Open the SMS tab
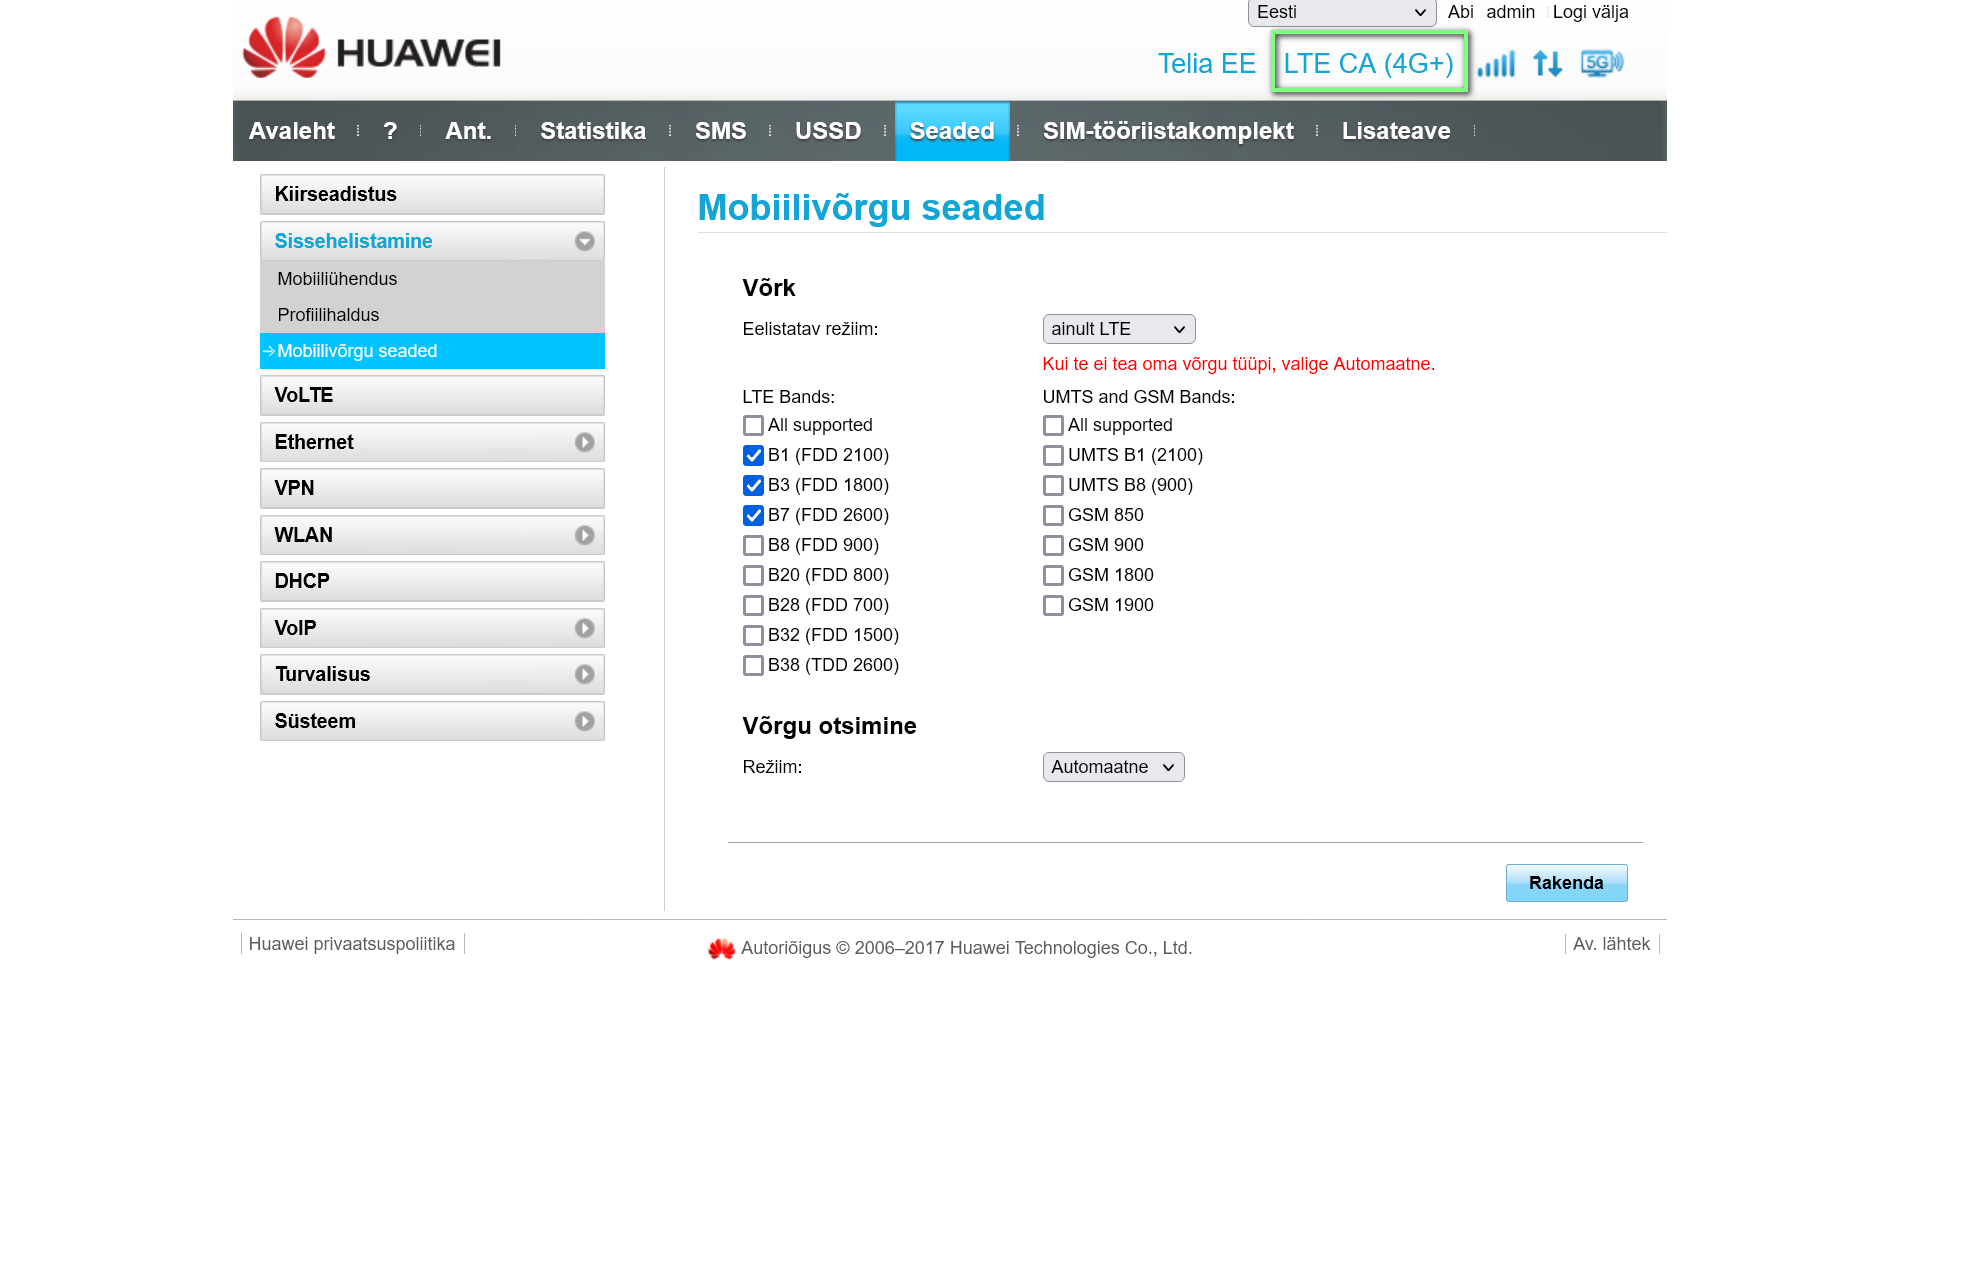1962x1270 pixels. coord(720,131)
